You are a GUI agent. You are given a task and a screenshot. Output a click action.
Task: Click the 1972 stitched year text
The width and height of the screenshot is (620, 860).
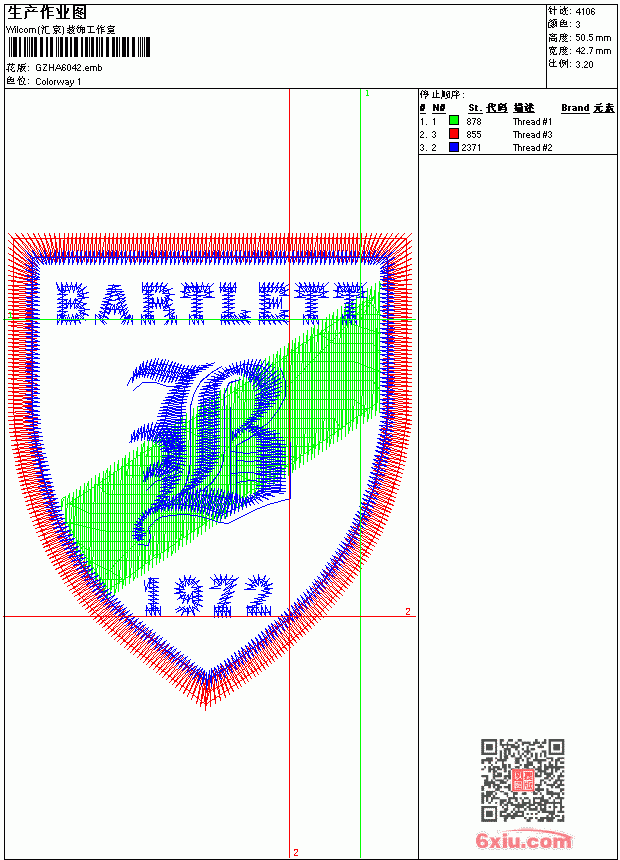point(208,596)
